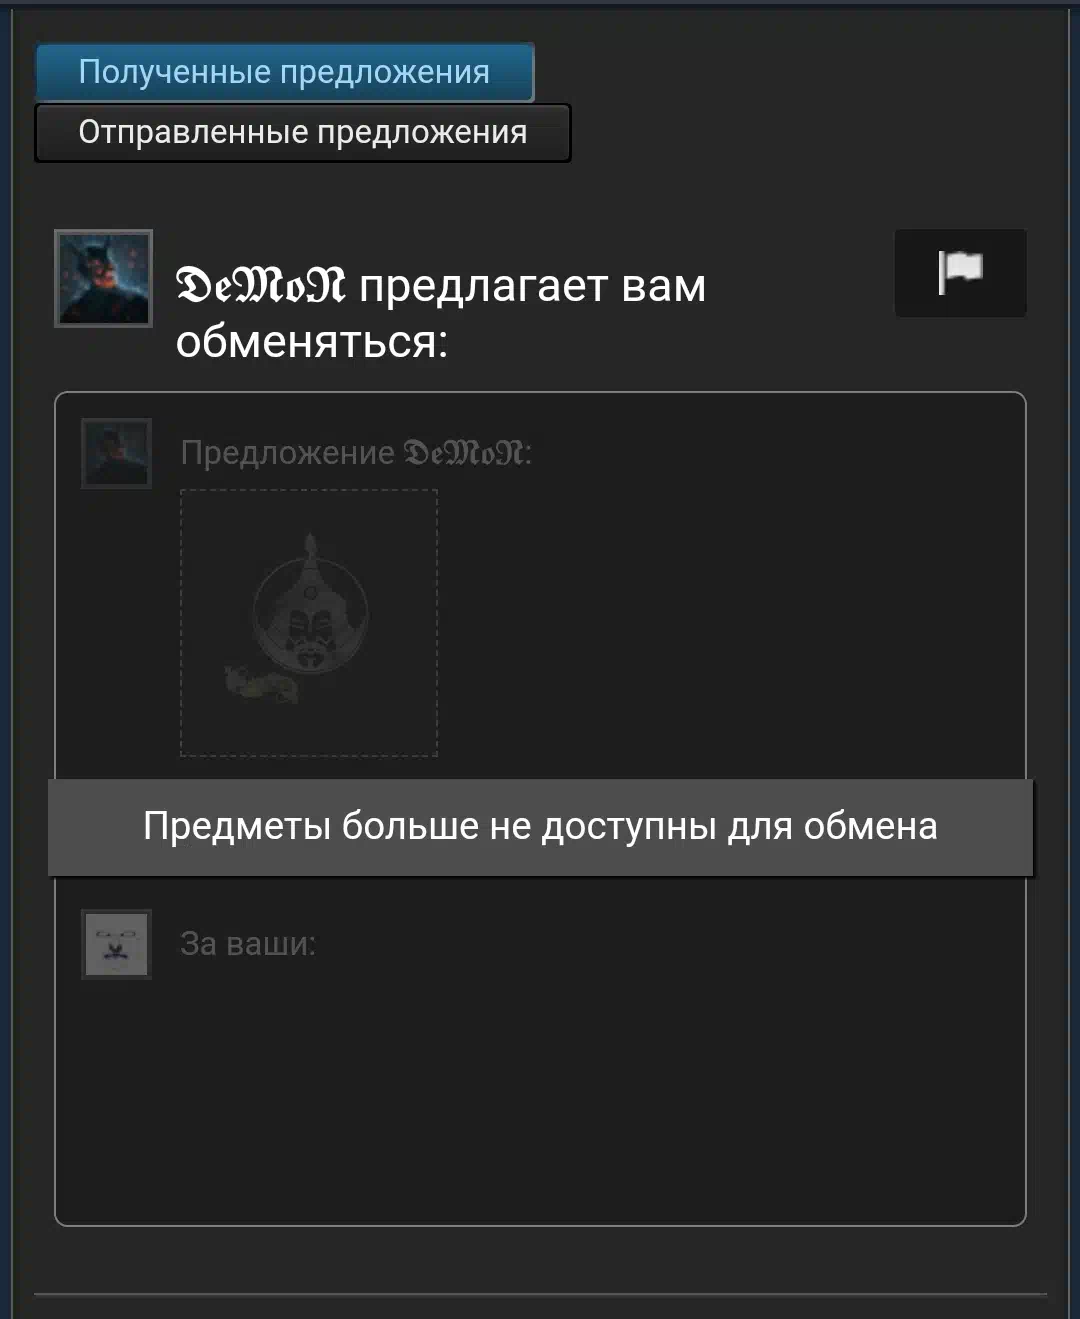Open DeMoN's profile via header name
This screenshot has width=1080, height=1319.
coord(260,286)
